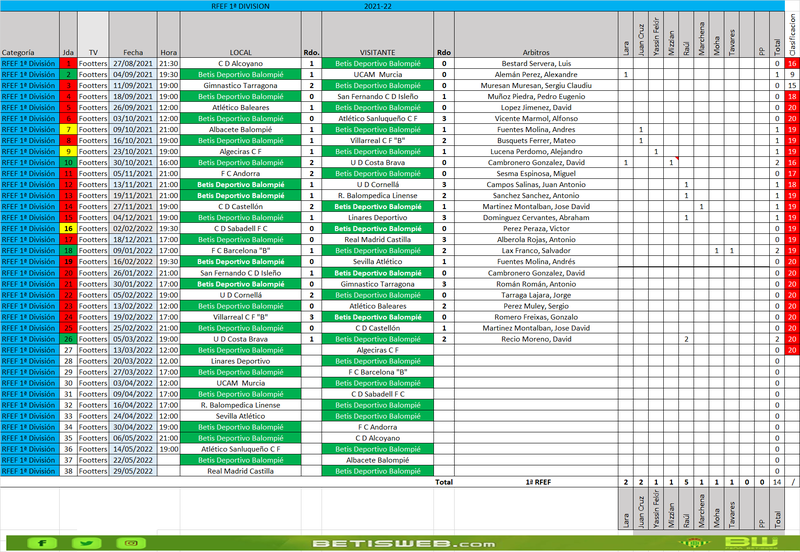This screenshot has width=800, height=552.
Task: Click the TV column header
Action: [x=93, y=34]
